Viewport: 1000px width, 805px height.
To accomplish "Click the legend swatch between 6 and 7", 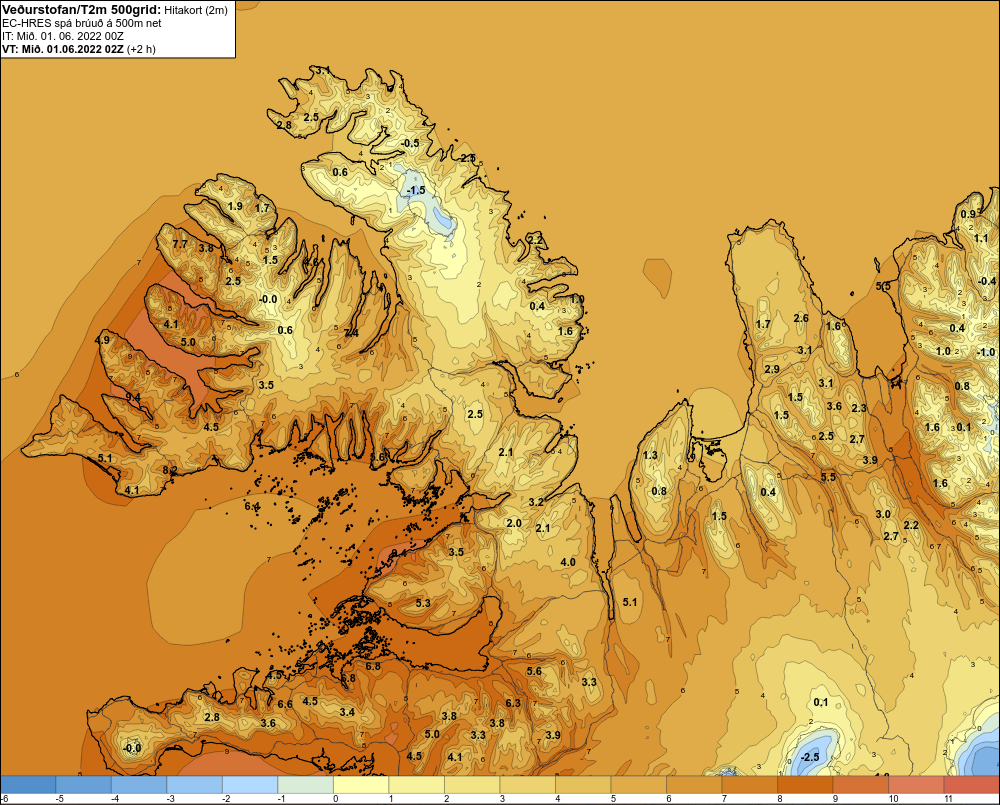I will [x=694, y=784].
